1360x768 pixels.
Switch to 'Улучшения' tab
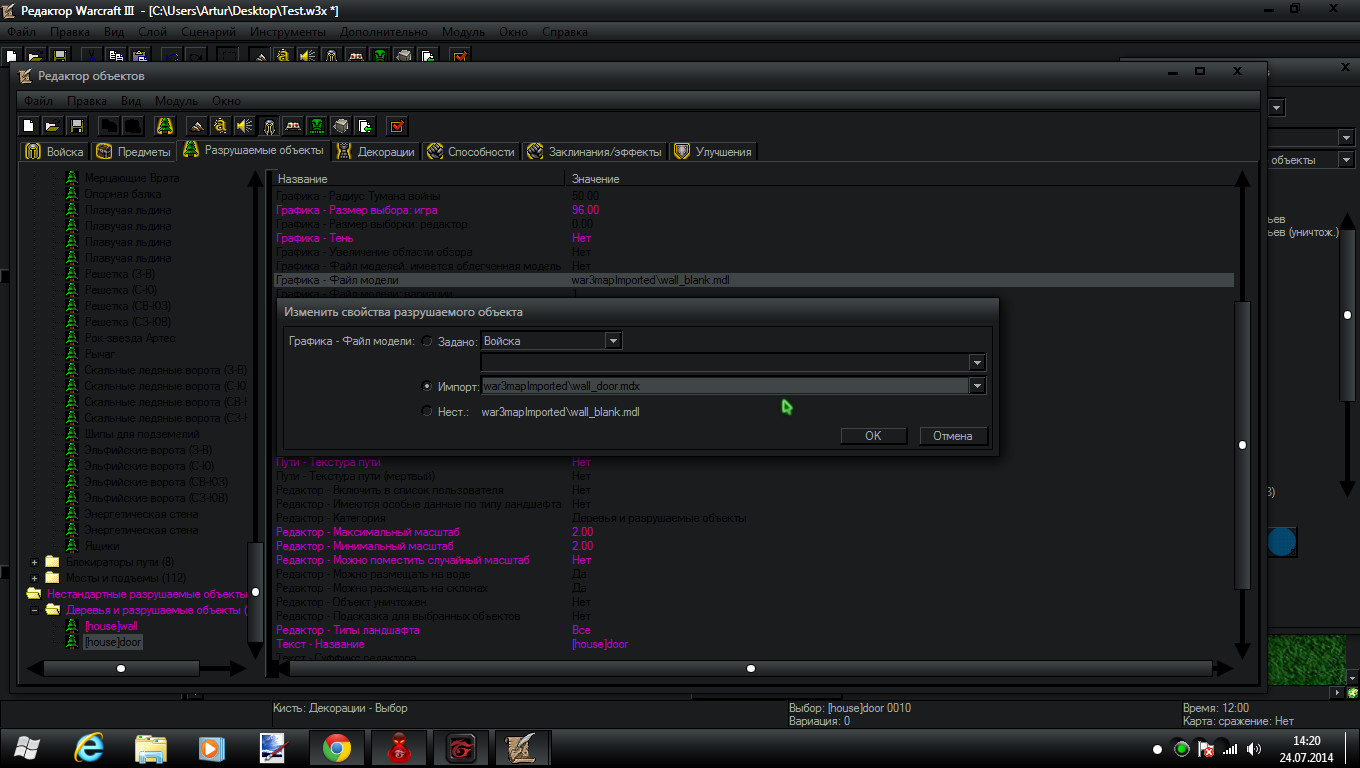[x=714, y=152]
